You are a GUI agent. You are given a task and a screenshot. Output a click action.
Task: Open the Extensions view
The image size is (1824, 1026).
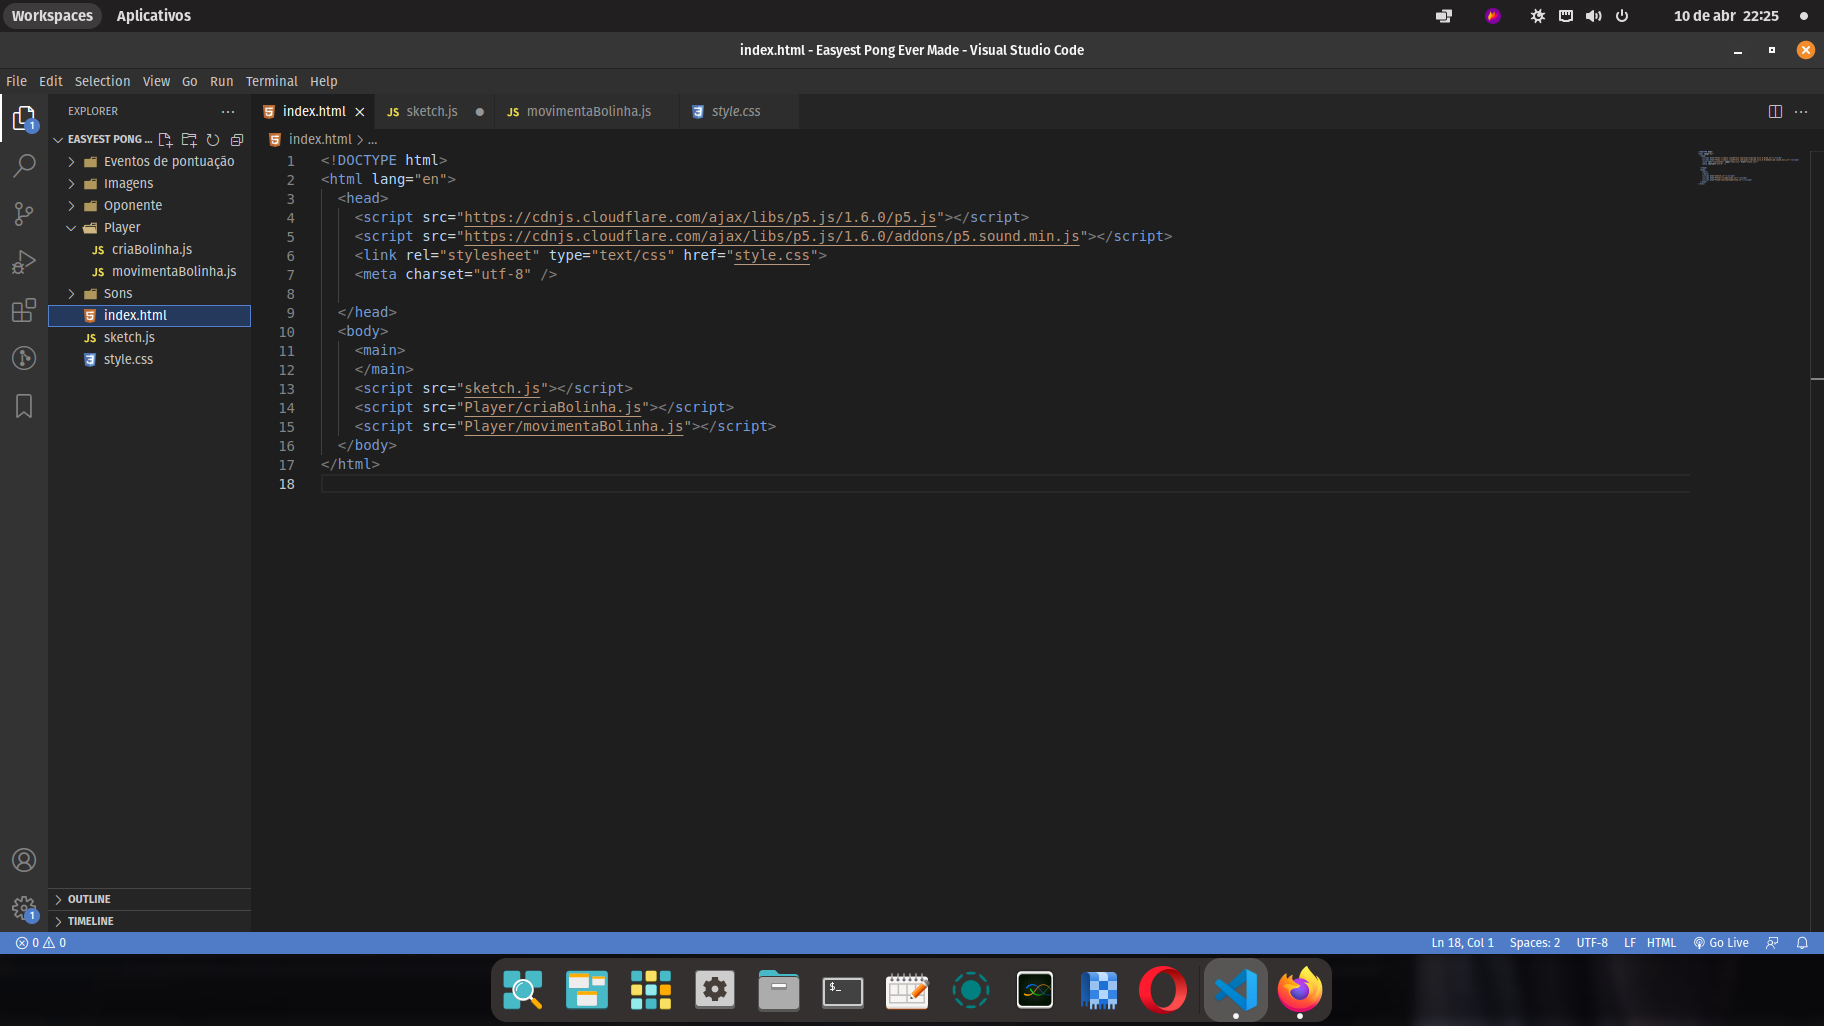pyautogui.click(x=24, y=310)
